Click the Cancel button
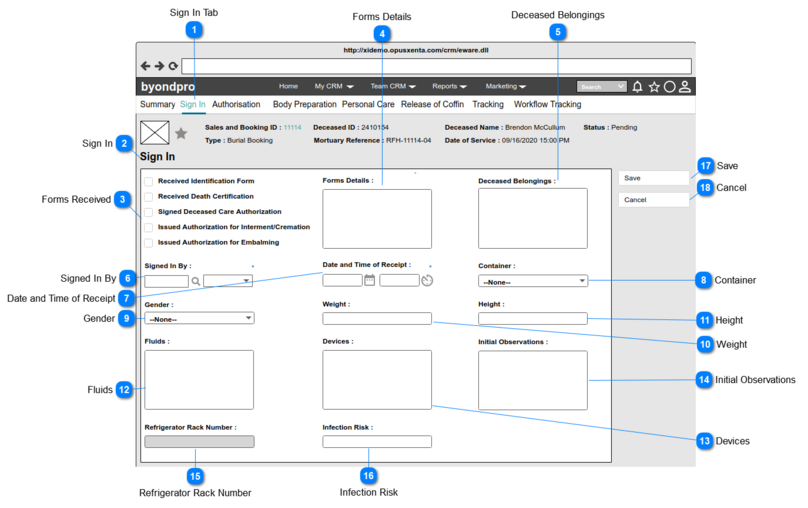Image resolution: width=808 pixels, height=508 pixels. point(653,200)
